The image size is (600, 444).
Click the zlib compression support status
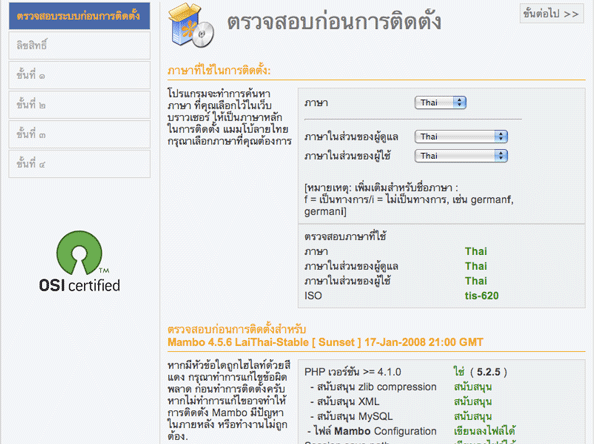click(472, 386)
